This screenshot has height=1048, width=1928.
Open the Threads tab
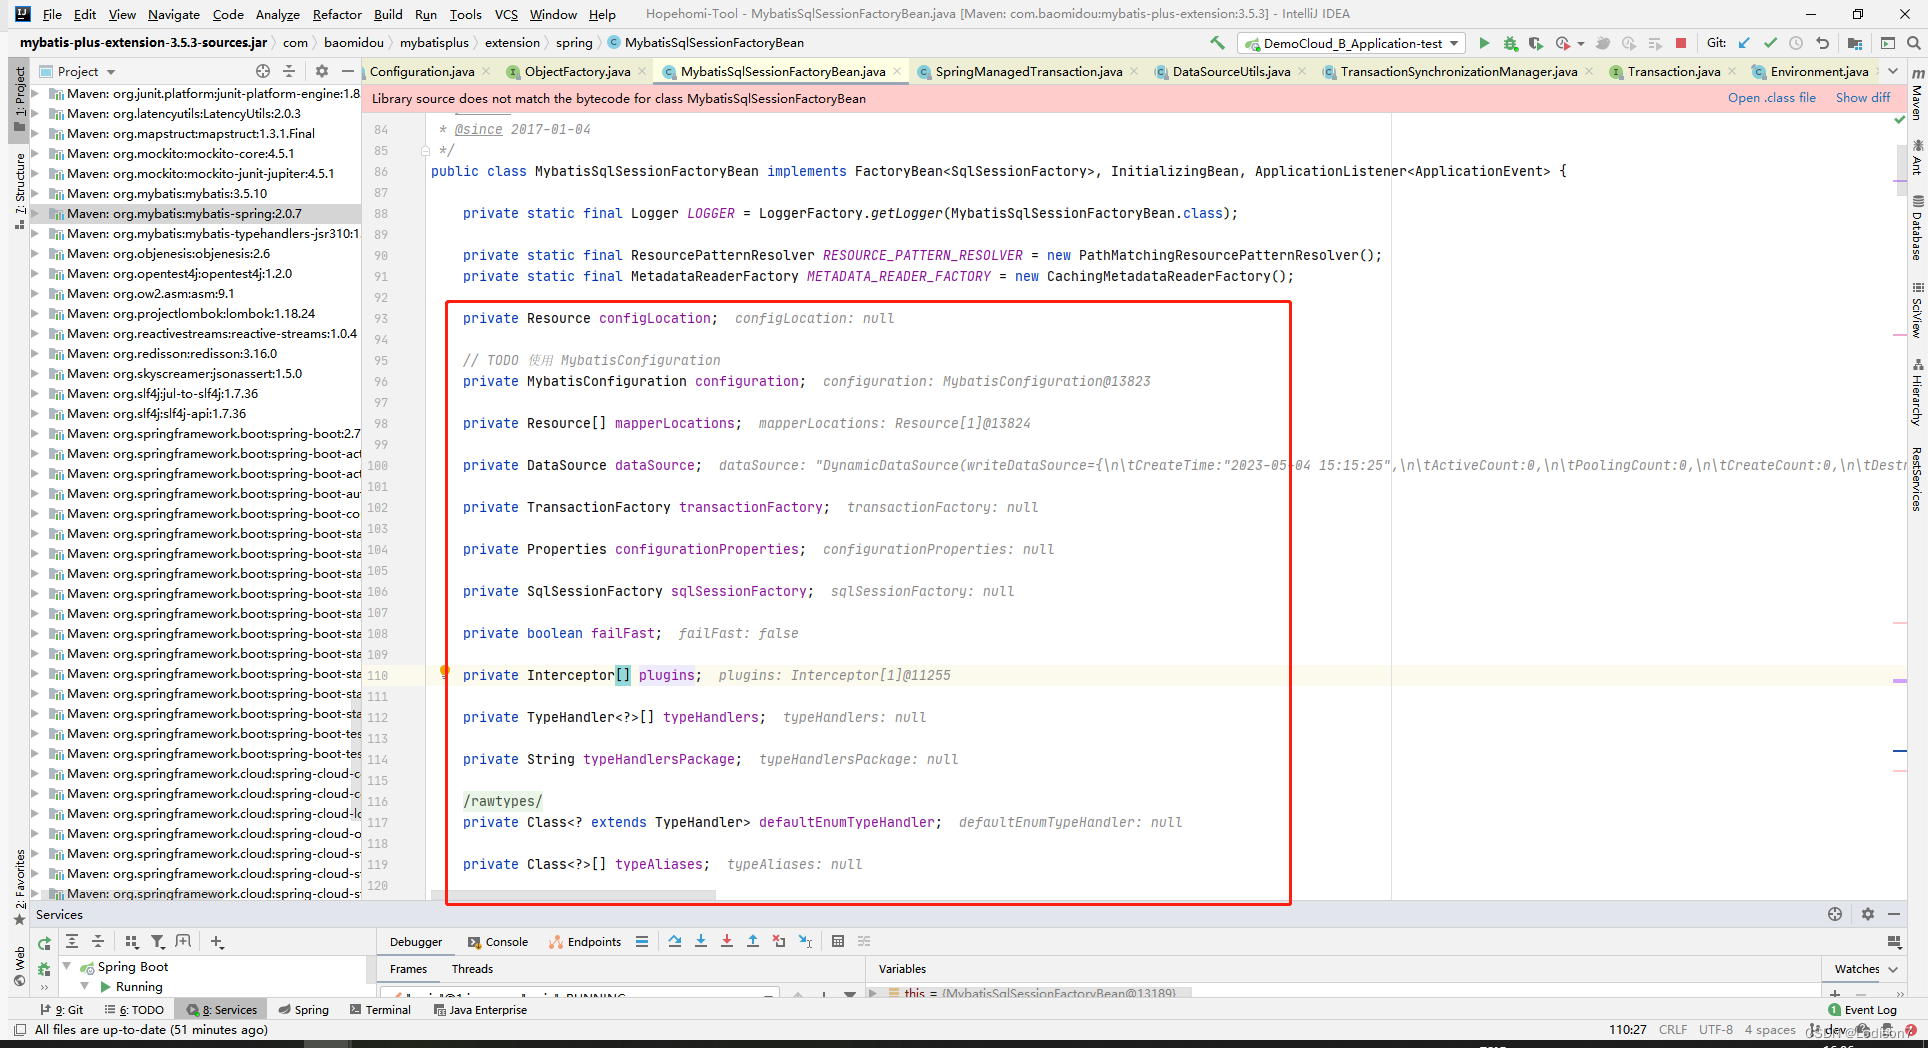pos(472,969)
